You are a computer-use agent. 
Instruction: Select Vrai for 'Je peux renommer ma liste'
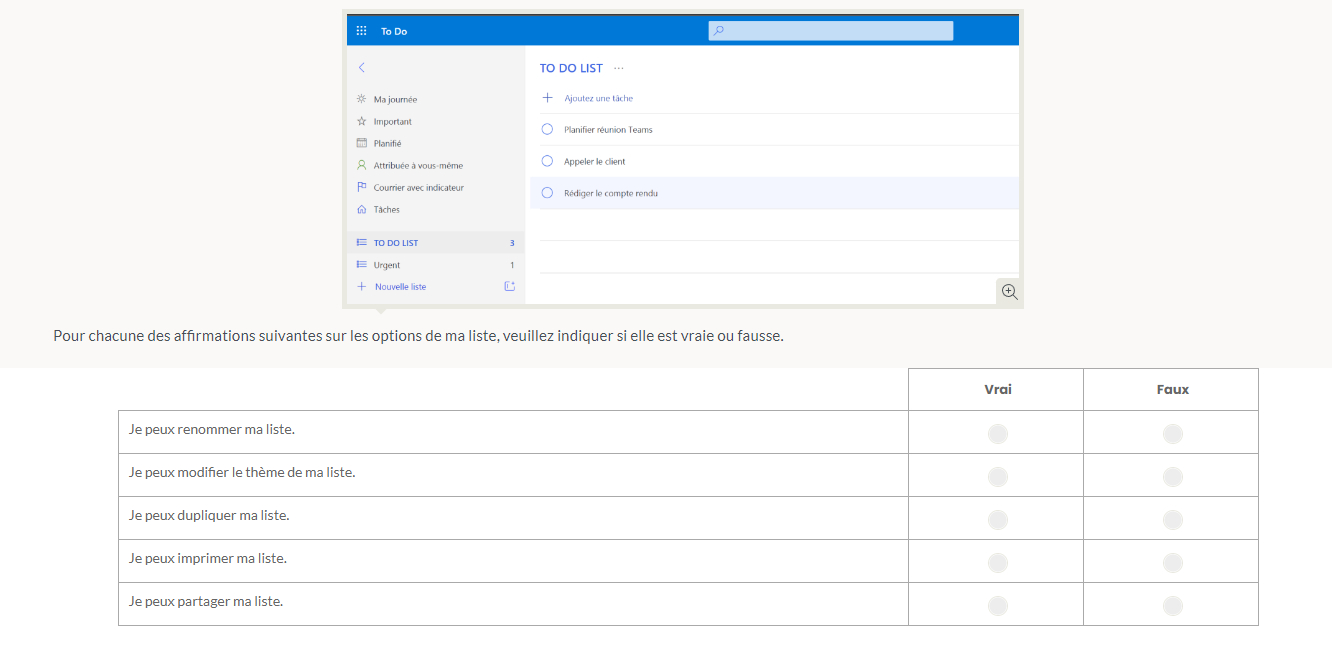pos(997,433)
